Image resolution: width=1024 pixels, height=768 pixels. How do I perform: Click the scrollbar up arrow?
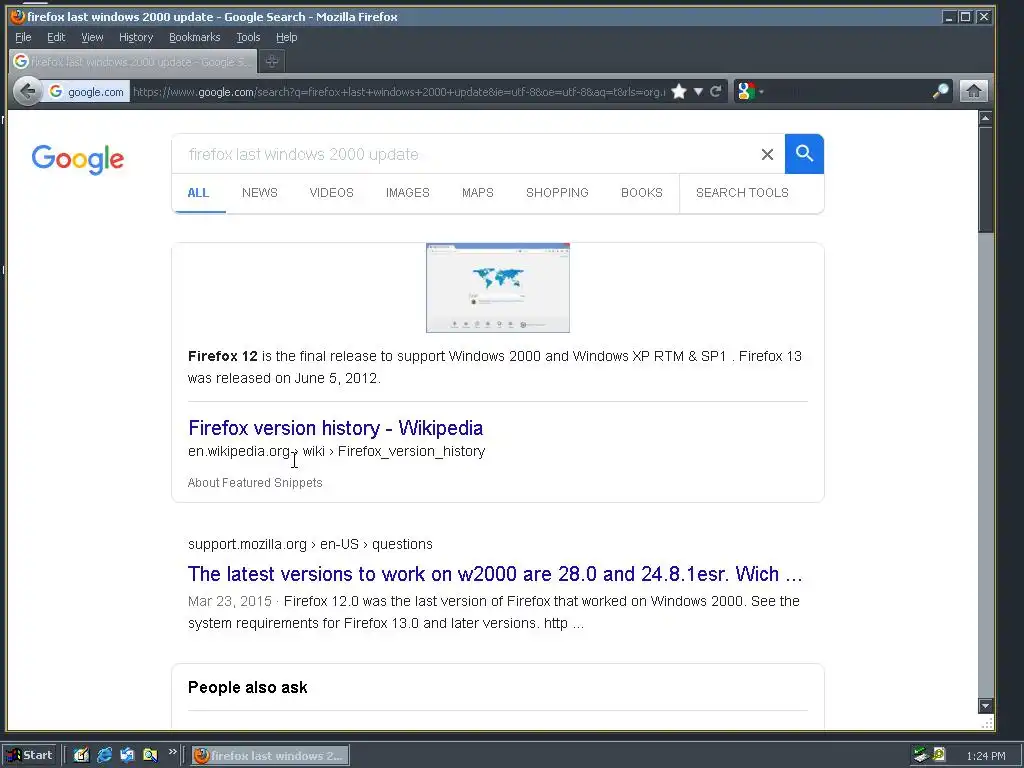point(985,118)
